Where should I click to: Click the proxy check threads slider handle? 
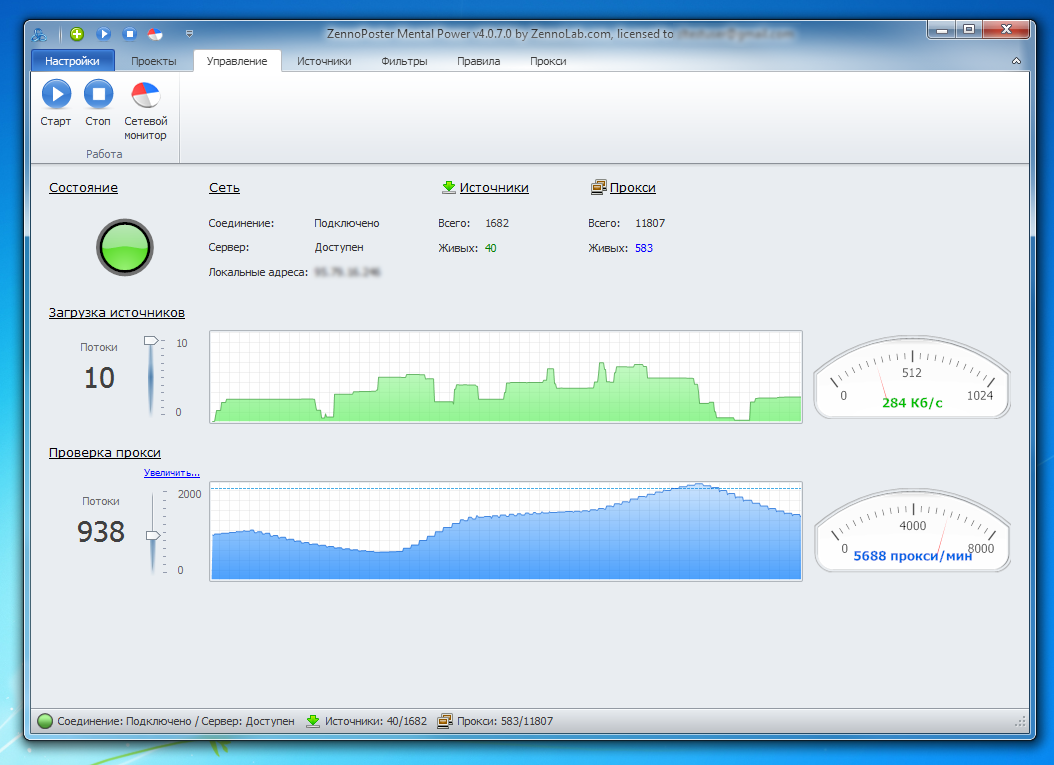click(154, 535)
